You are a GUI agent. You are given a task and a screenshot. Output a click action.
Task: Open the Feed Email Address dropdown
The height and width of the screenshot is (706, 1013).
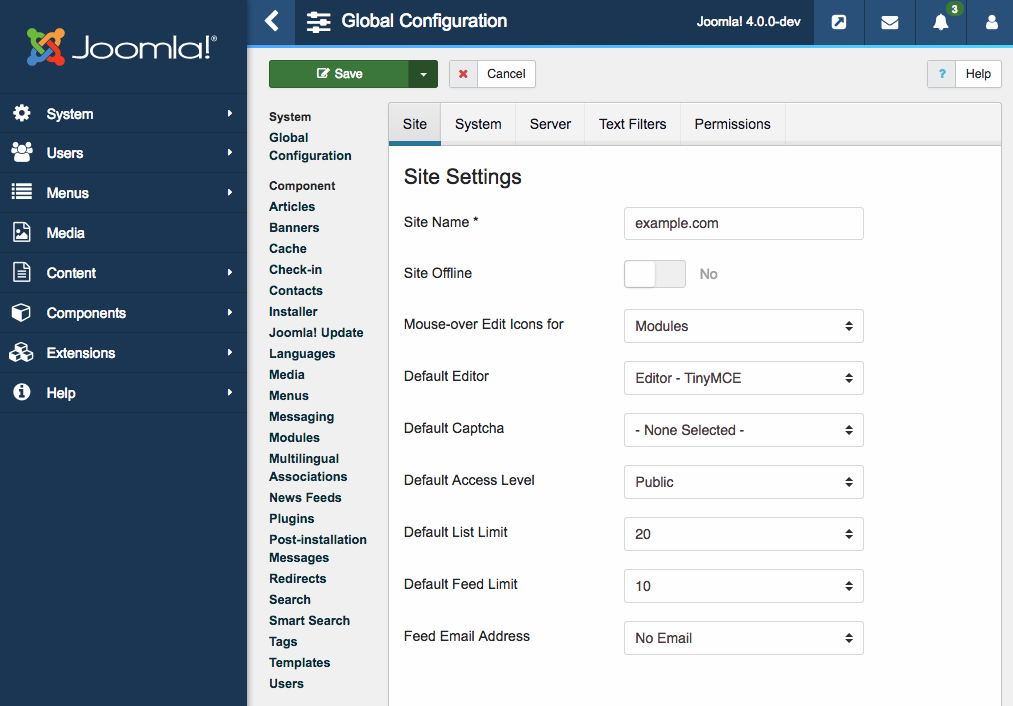pyautogui.click(x=743, y=637)
